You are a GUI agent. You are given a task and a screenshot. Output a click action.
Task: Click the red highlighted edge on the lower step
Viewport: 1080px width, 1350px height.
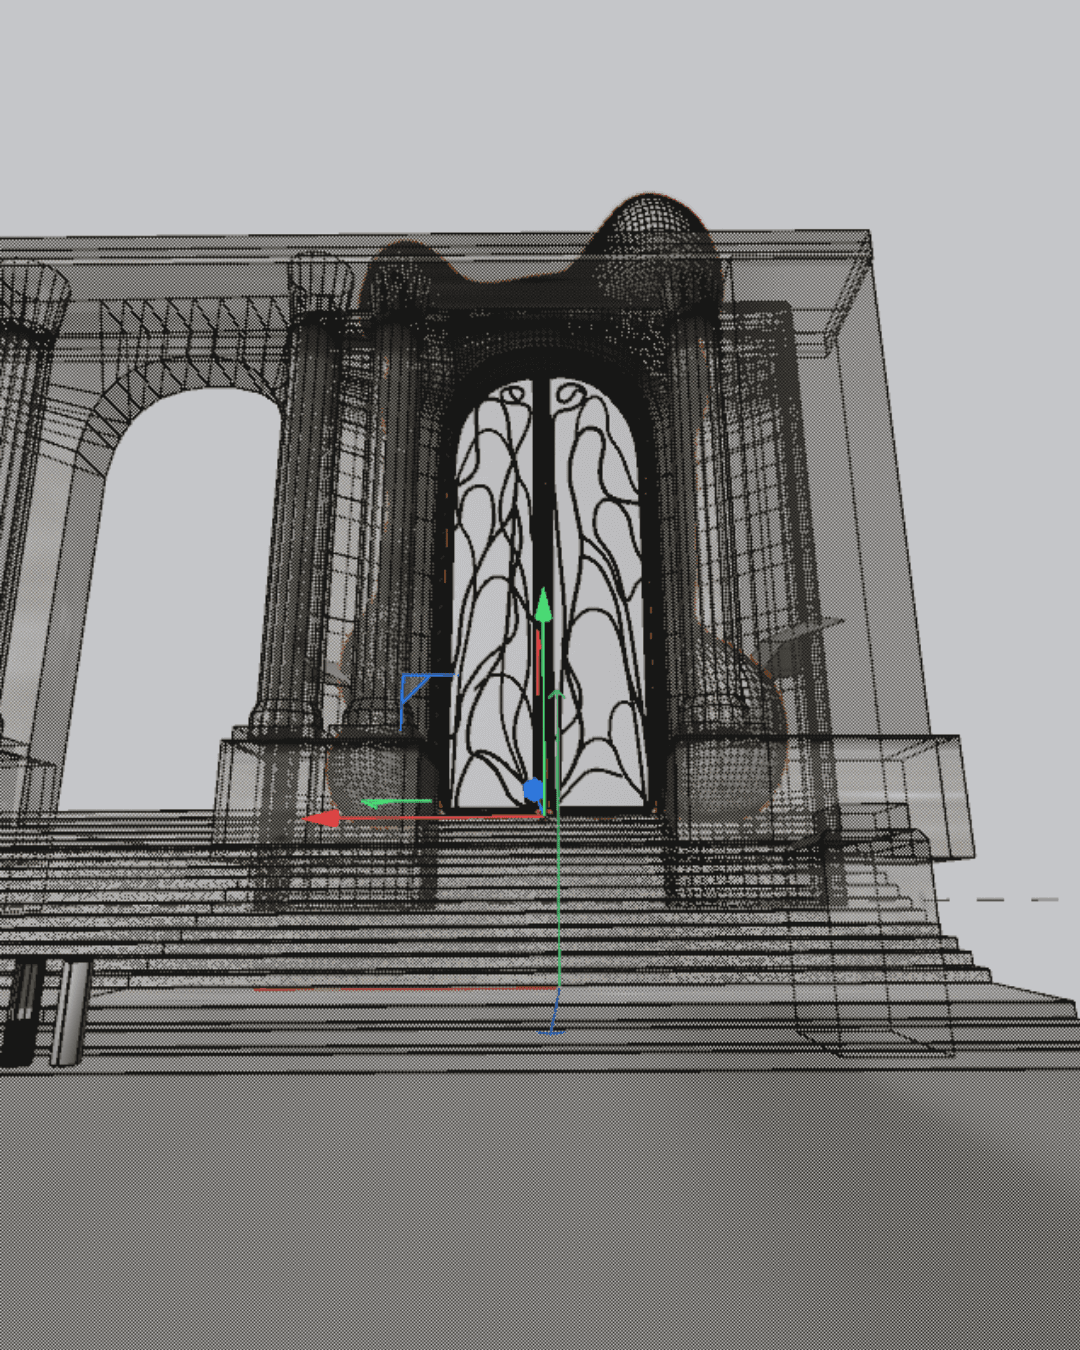pyautogui.click(x=400, y=990)
